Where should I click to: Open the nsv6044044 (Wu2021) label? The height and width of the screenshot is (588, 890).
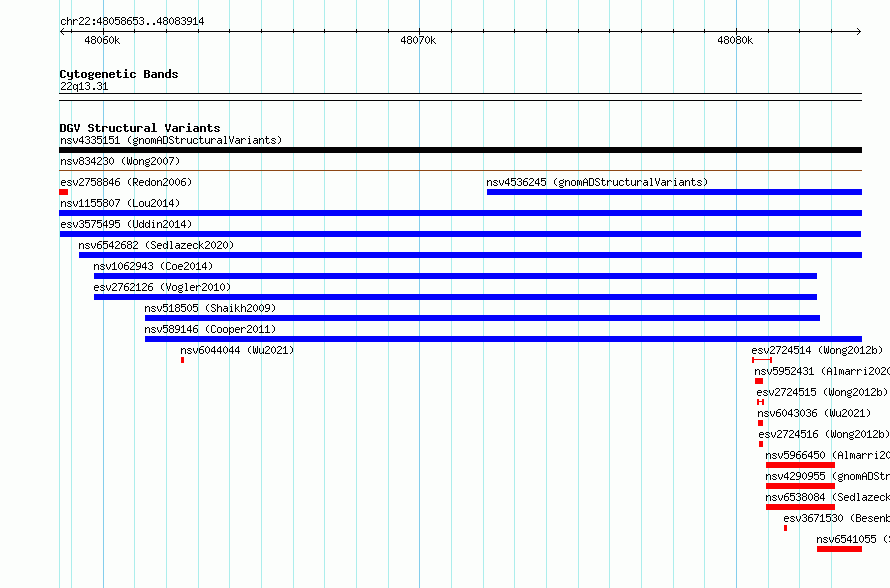[x=237, y=350]
